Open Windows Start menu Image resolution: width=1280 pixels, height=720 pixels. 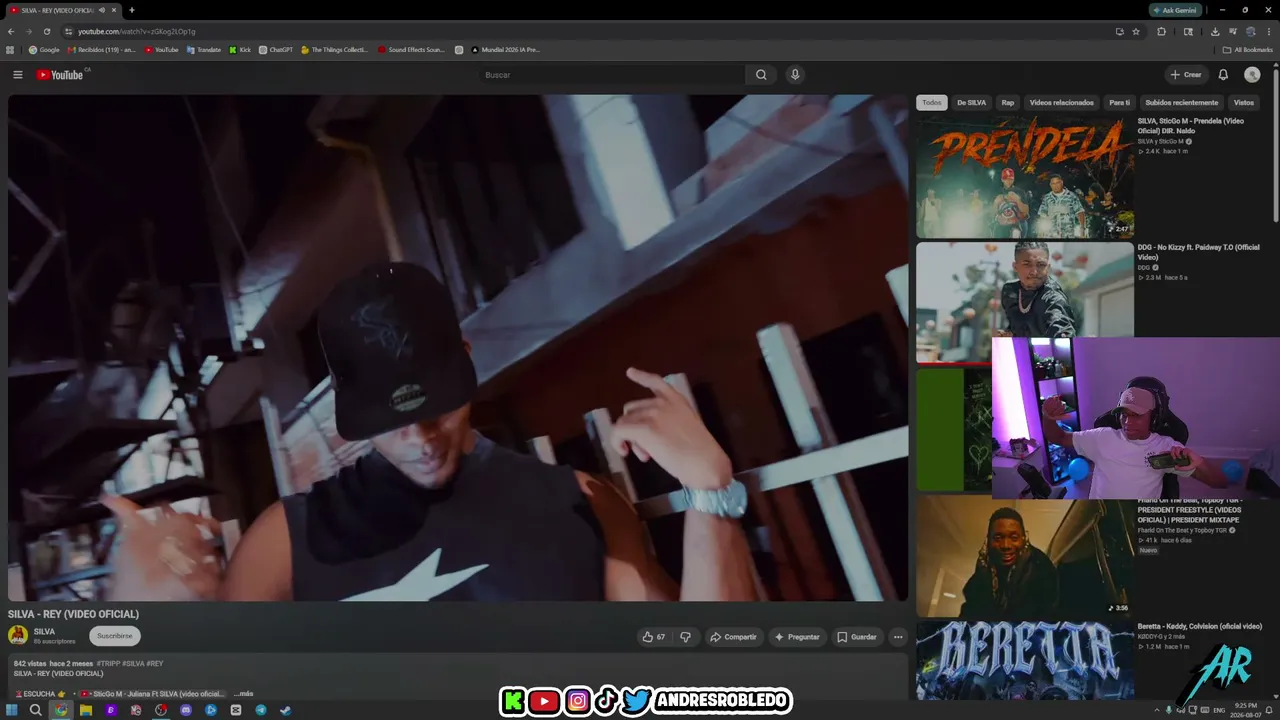[x=11, y=710]
